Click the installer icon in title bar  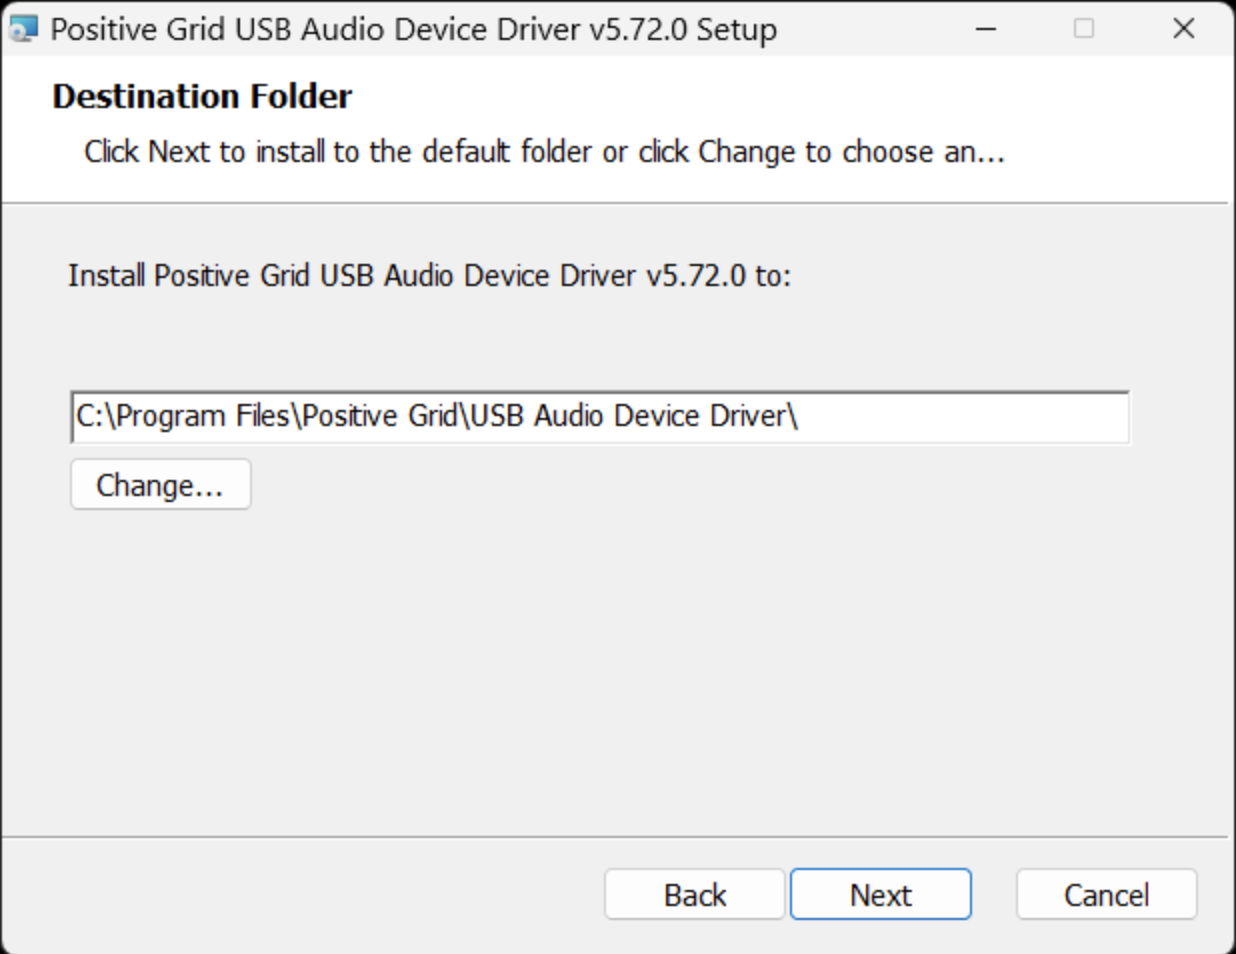coord(23,29)
